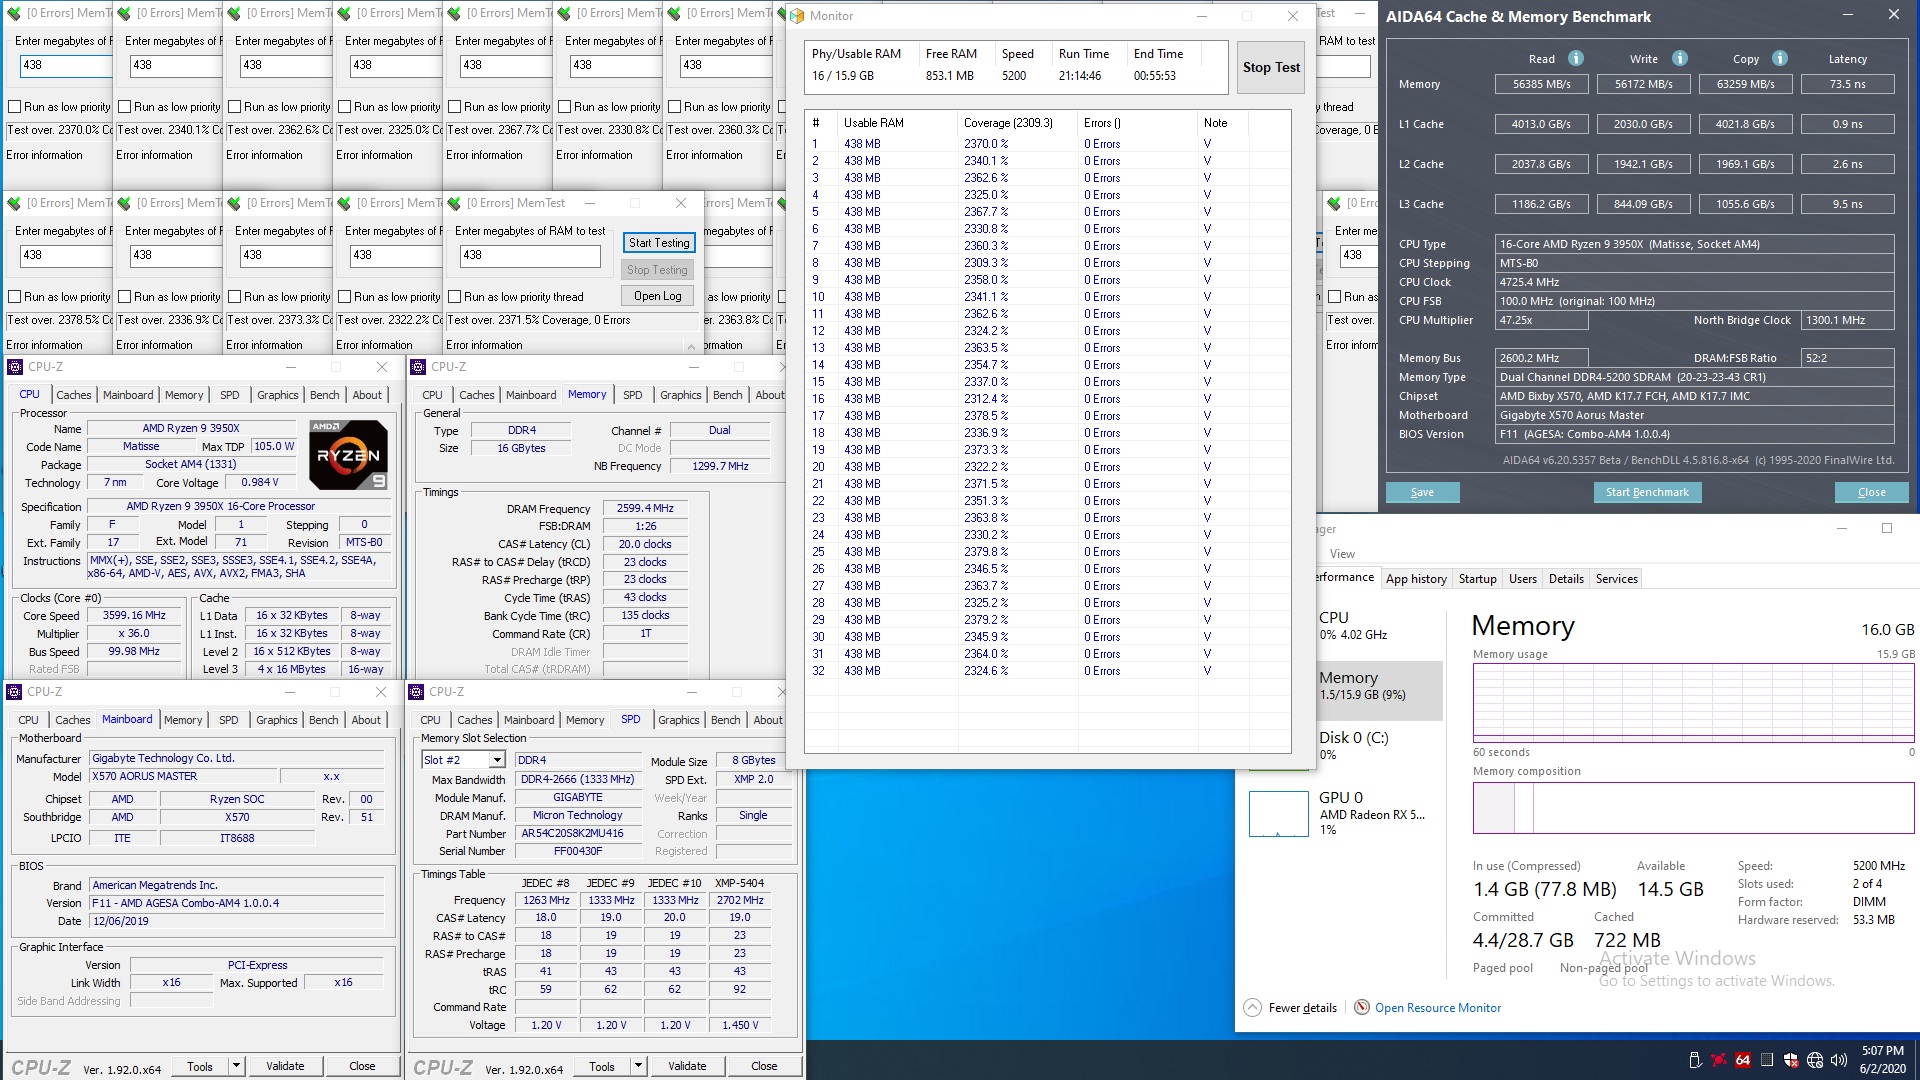Click Start Benchmark in AIDA64
This screenshot has height=1080, width=1920.
1647,492
